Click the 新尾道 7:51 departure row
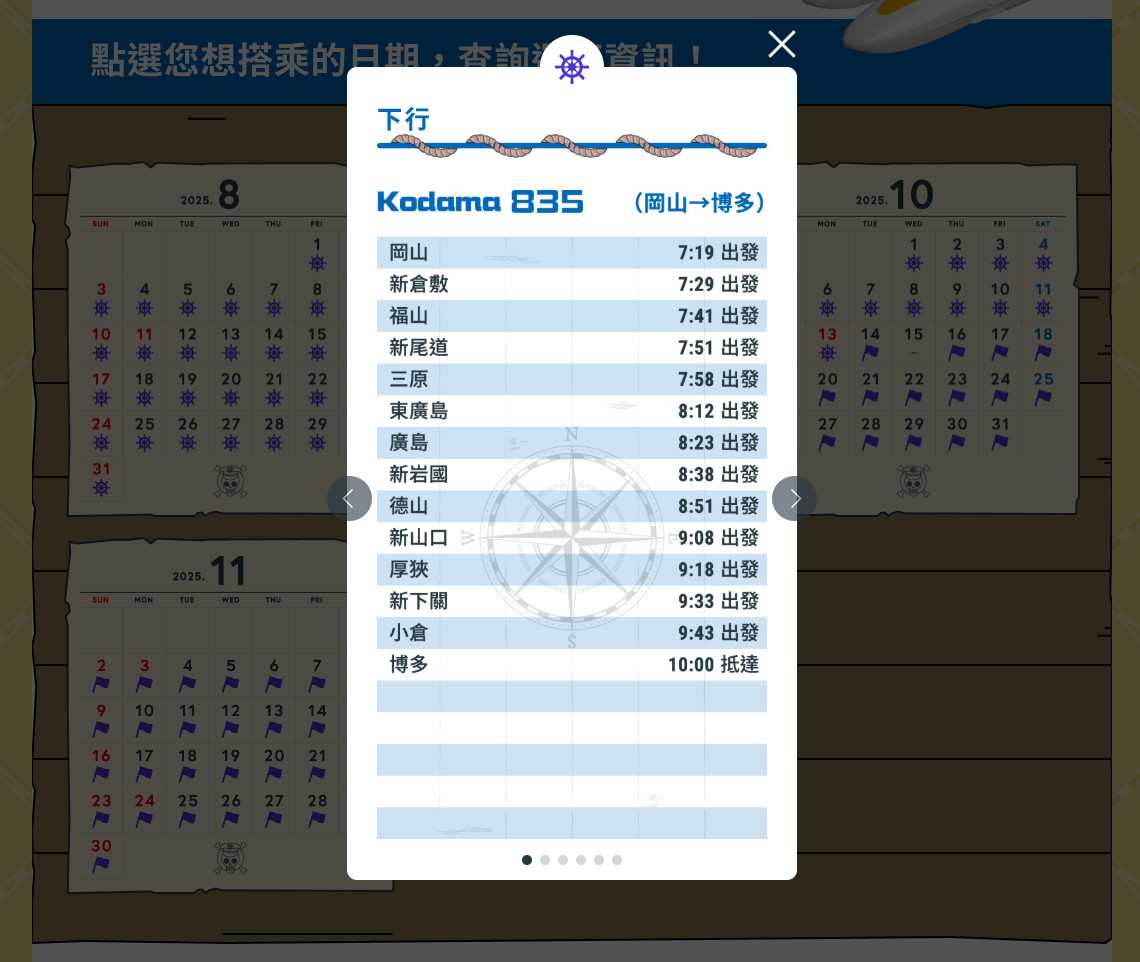1140x962 pixels. (x=571, y=348)
